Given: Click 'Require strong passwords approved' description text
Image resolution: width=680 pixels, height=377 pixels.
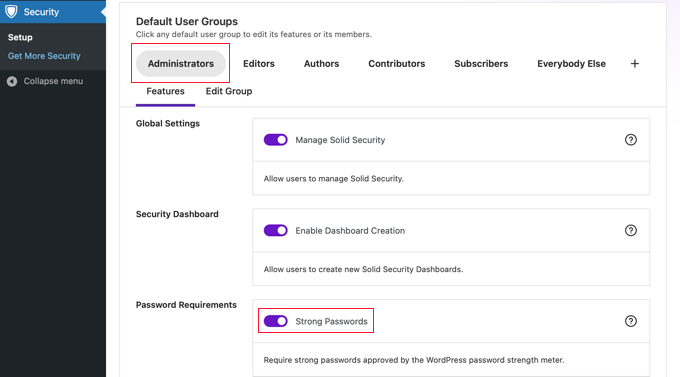Looking at the screenshot, I should coord(414,360).
